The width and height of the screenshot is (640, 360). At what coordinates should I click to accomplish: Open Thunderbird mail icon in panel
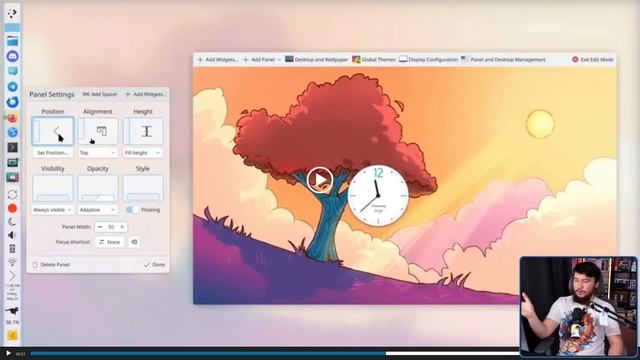click(x=12, y=102)
